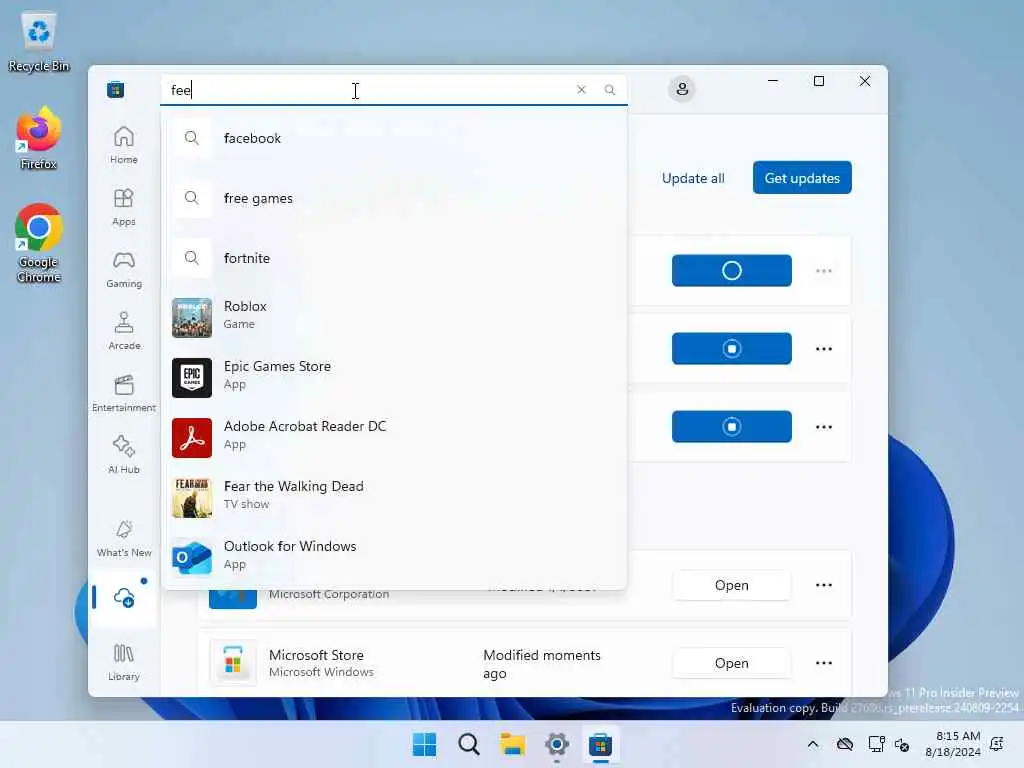Image resolution: width=1024 pixels, height=768 pixels.
Task: Open taskbar Search
Action: pyautogui.click(x=468, y=744)
